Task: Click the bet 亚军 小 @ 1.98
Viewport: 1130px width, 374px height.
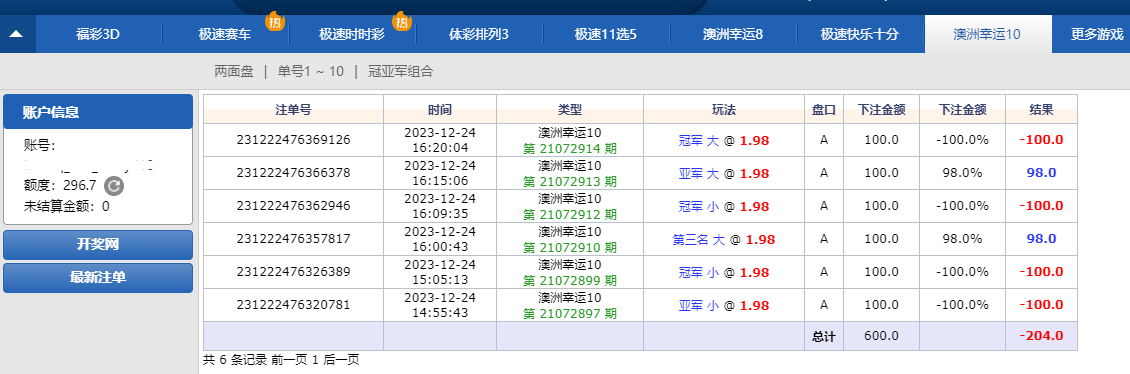Action: [x=724, y=306]
